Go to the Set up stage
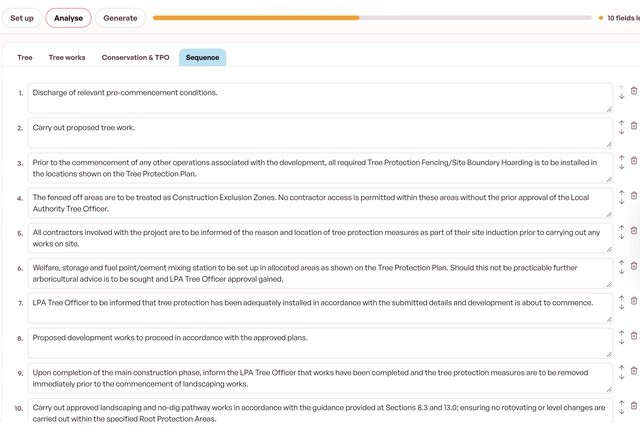Image resolution: width=640 pixels, height=426 pixels. (x=22, y=18)
